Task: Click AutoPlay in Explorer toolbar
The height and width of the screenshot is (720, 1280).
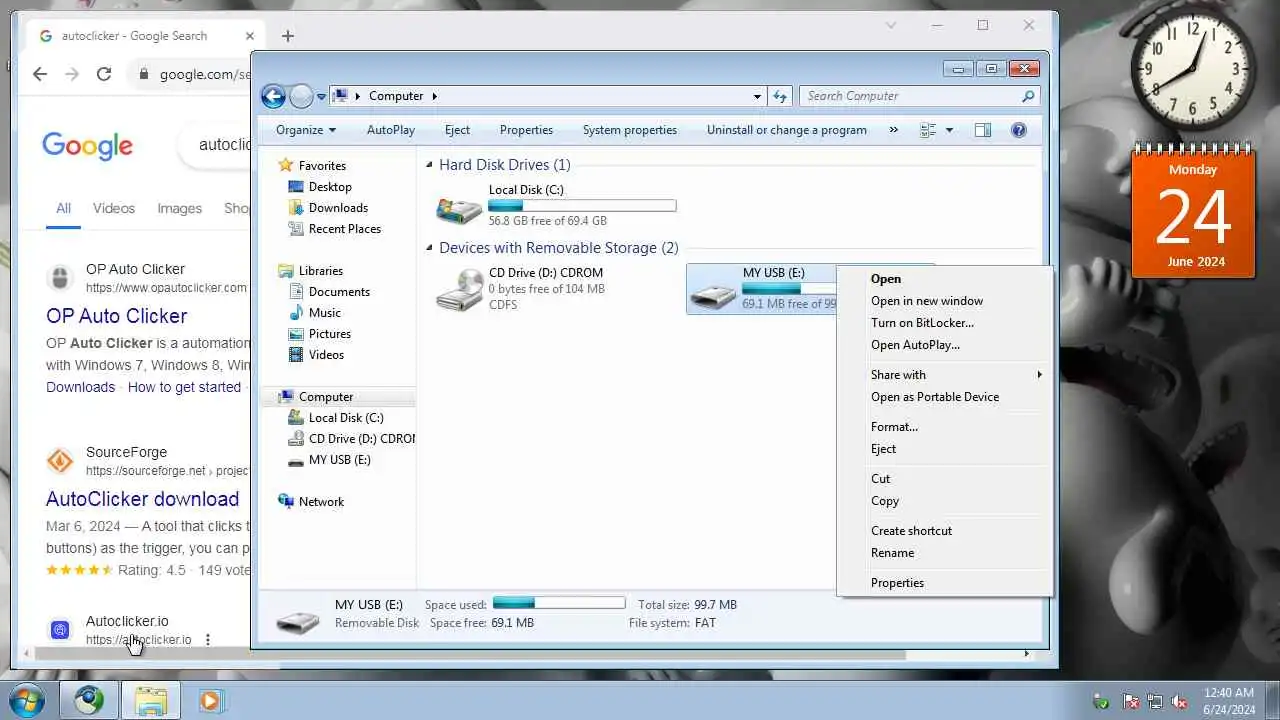Action: point(391,130)
